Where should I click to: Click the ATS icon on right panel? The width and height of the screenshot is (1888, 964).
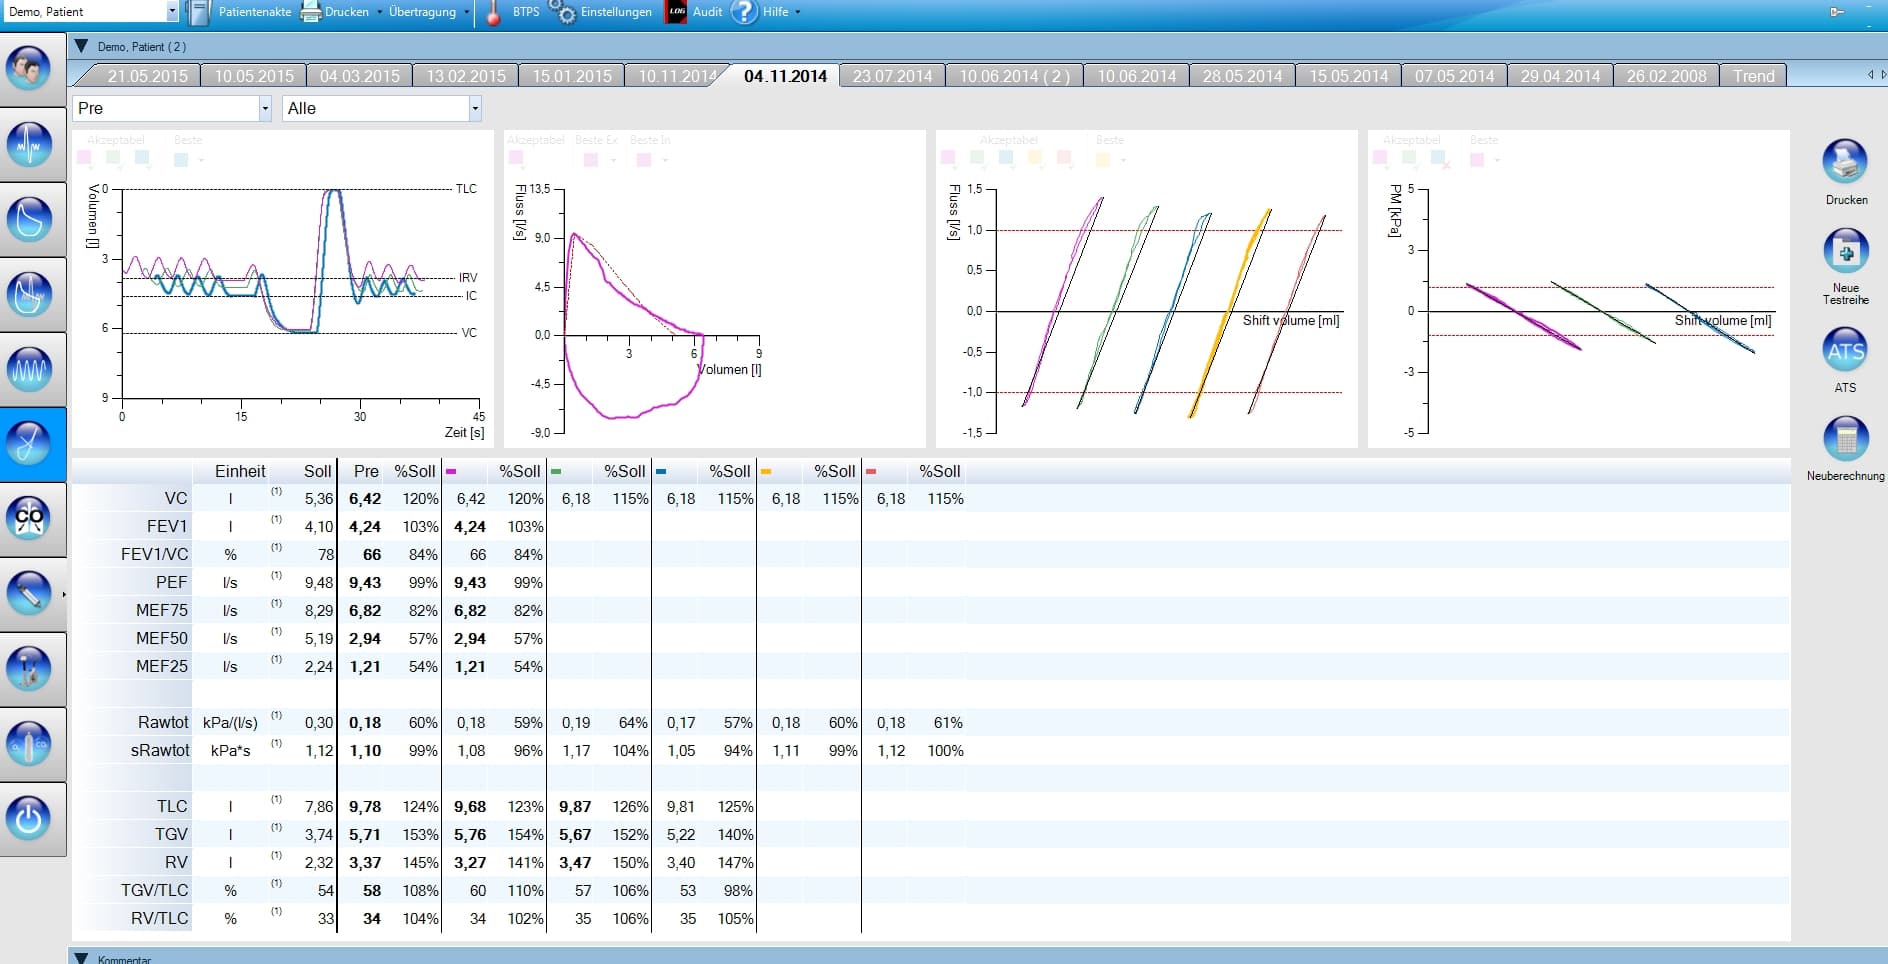pyautogui.click(x=1846, y=350)
